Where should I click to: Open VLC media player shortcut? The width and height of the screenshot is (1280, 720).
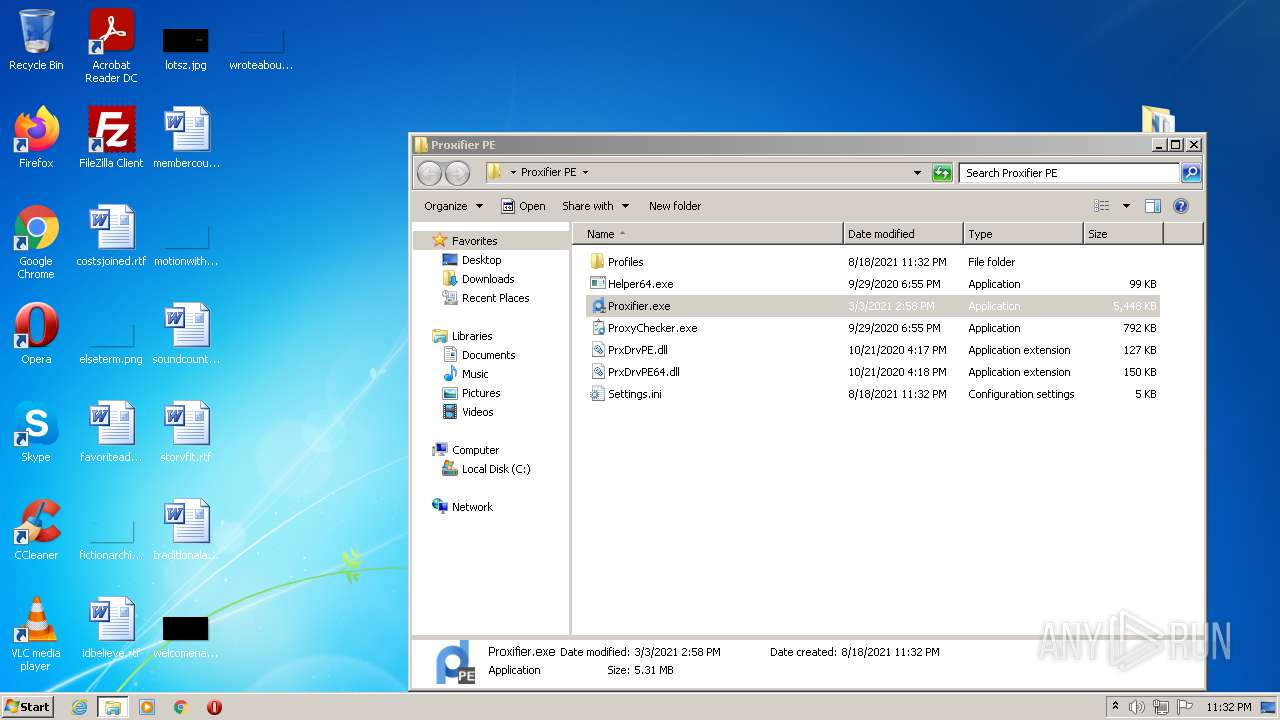[x=36, y=634]
